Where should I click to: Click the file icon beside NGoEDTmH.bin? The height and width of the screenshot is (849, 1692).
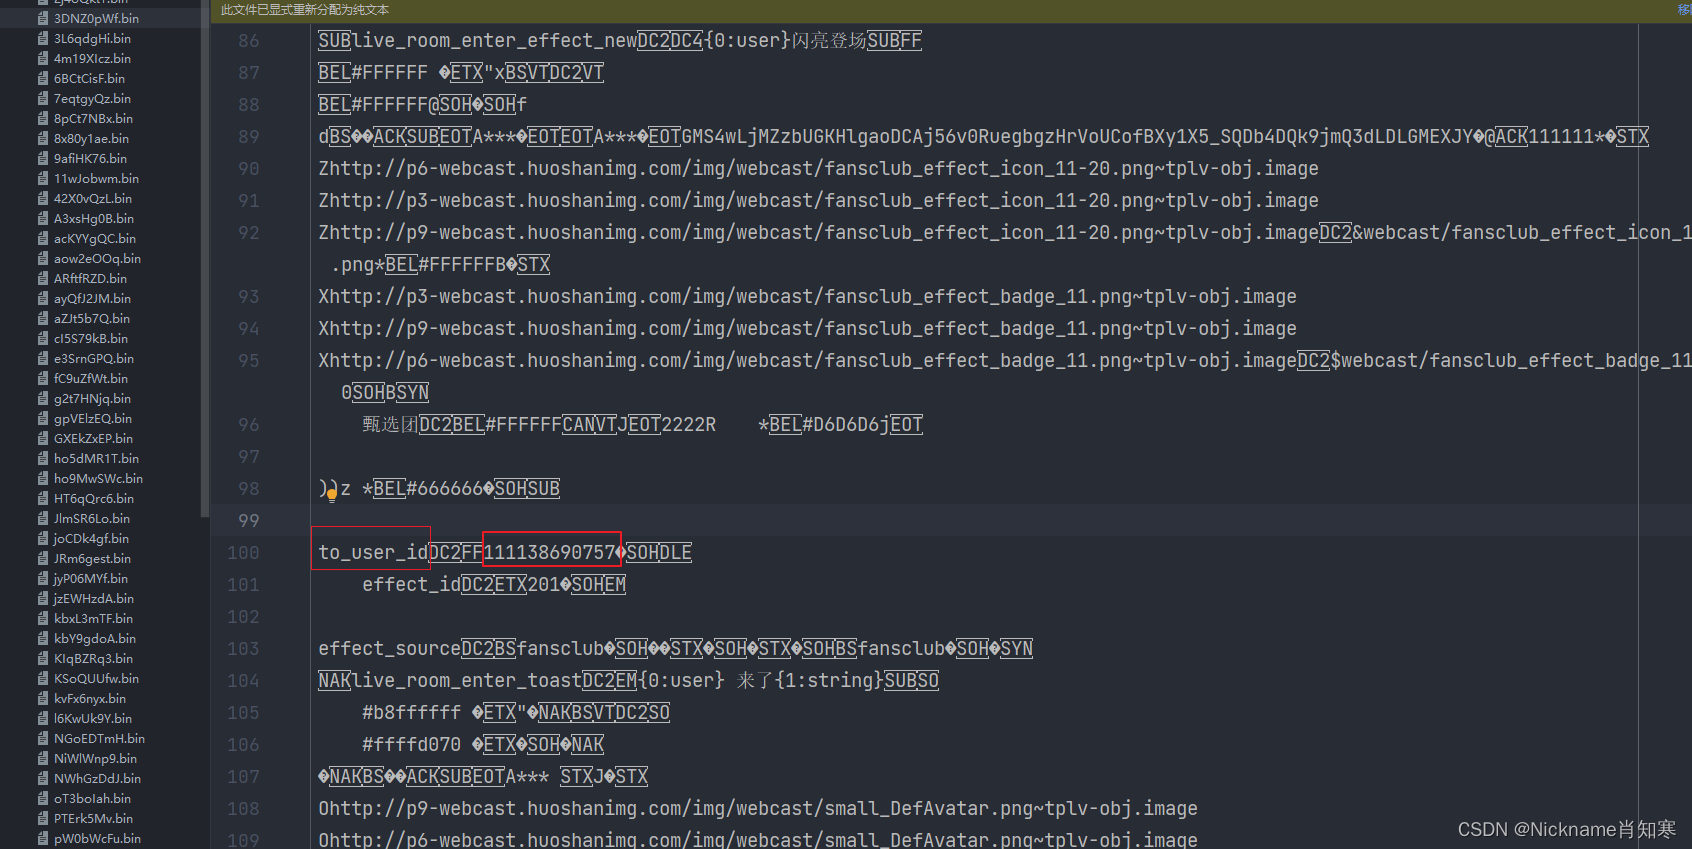[x=43, y=738]
